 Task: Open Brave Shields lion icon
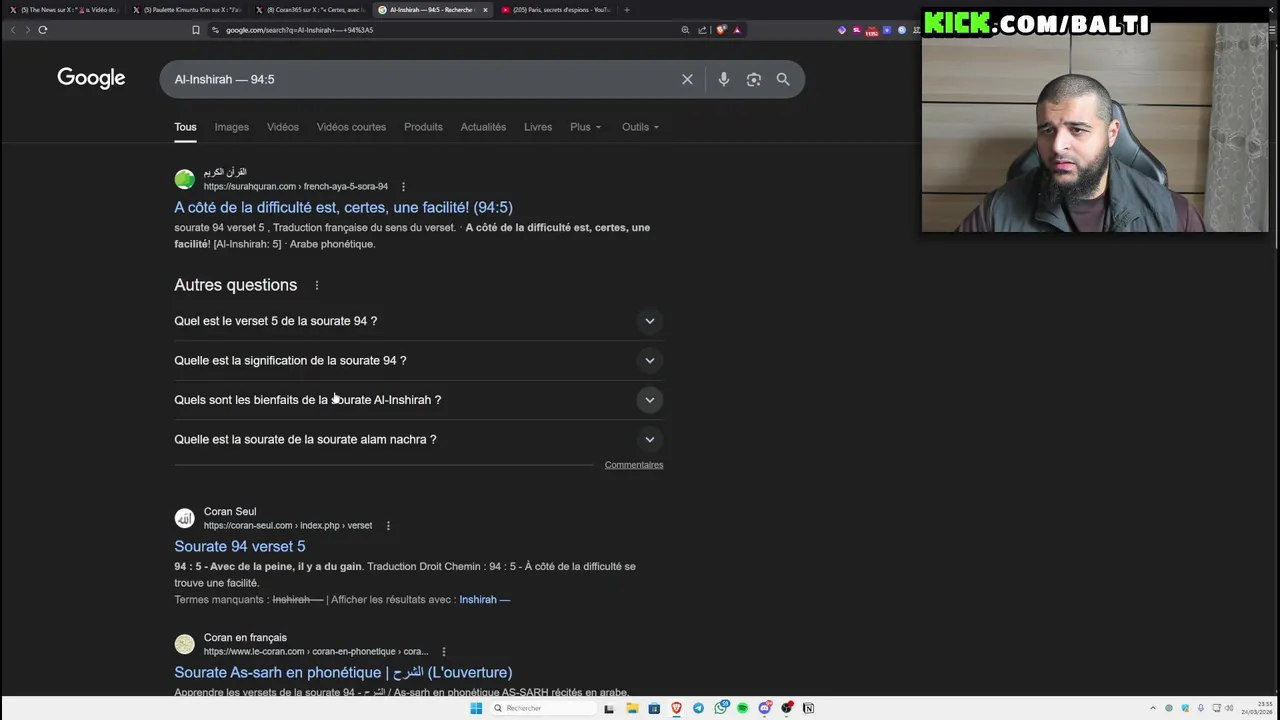(x=721, y=30)
